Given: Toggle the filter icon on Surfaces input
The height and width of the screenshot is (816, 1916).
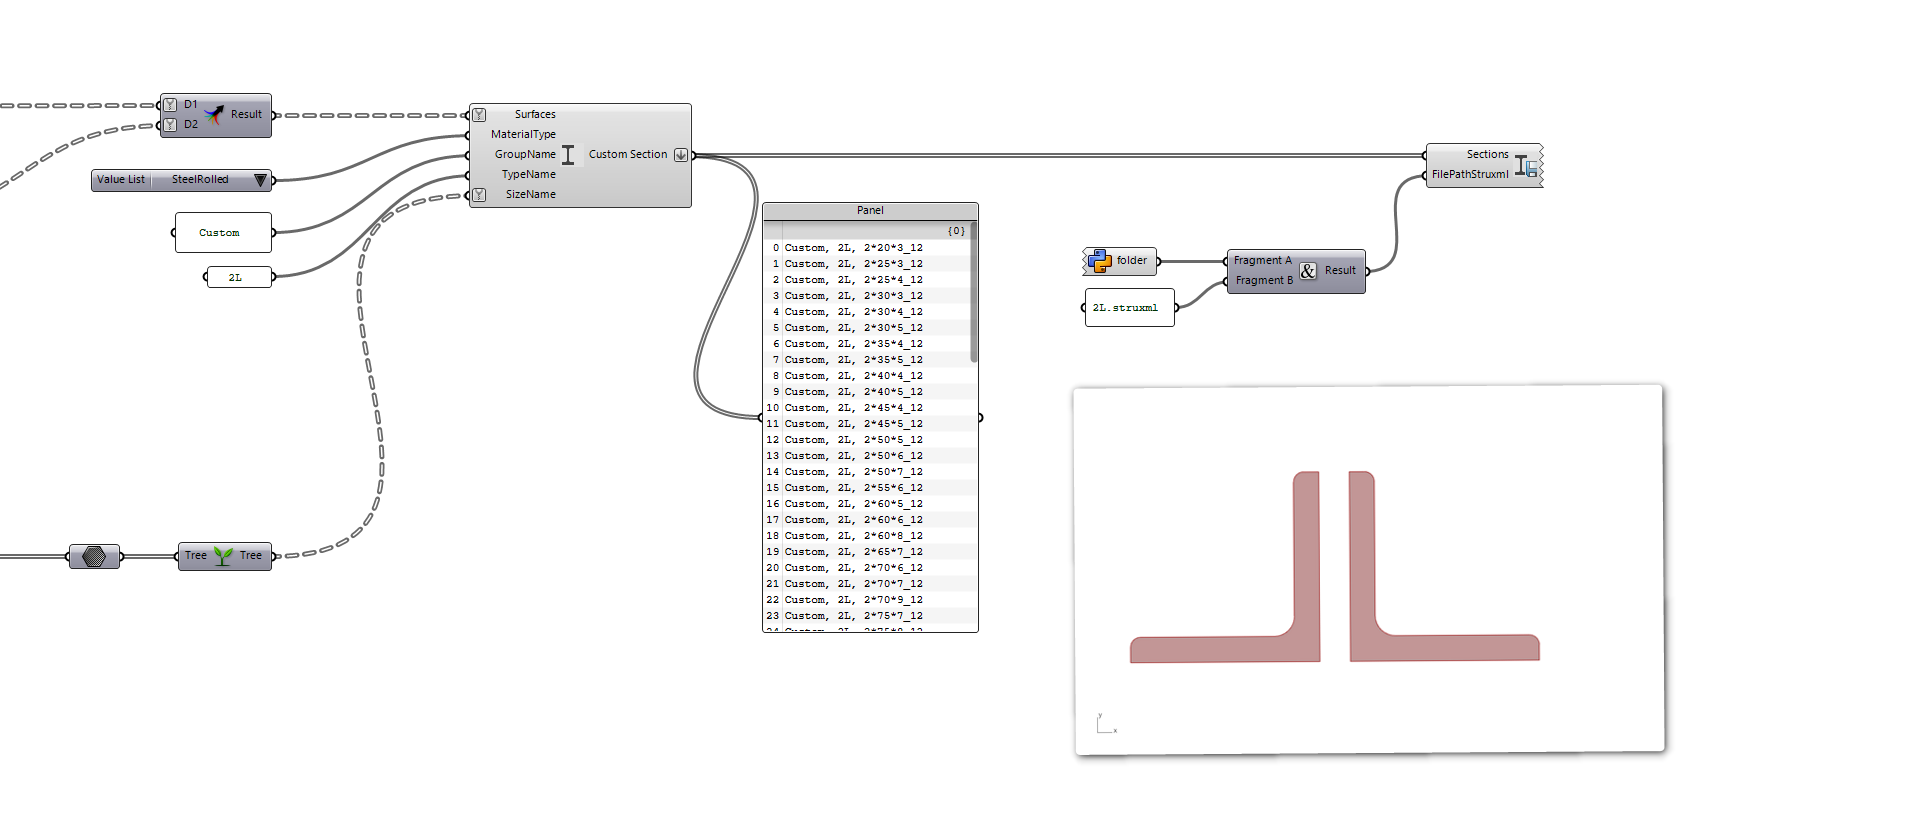Looking at the screenshot, I should 480,115.
